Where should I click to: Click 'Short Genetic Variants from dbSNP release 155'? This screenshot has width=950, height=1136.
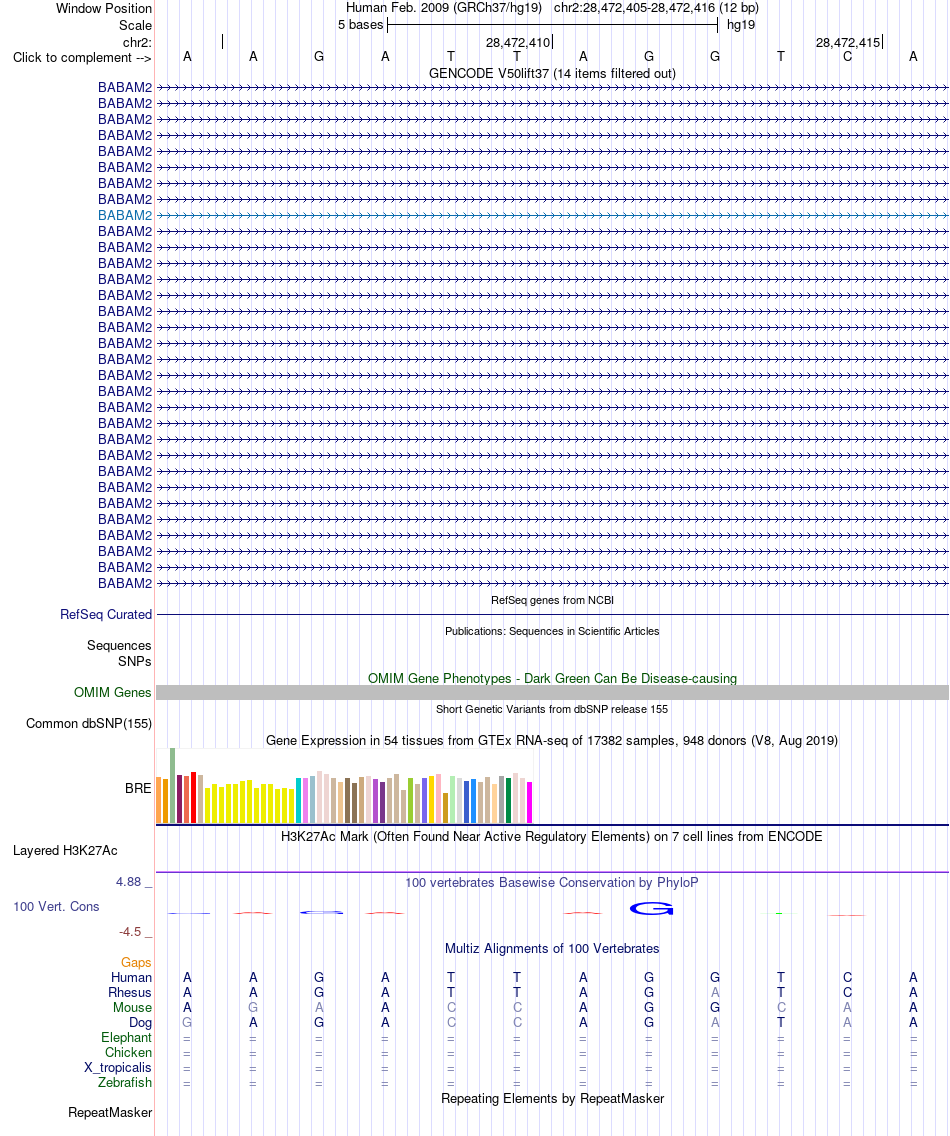tap(552, 709)
